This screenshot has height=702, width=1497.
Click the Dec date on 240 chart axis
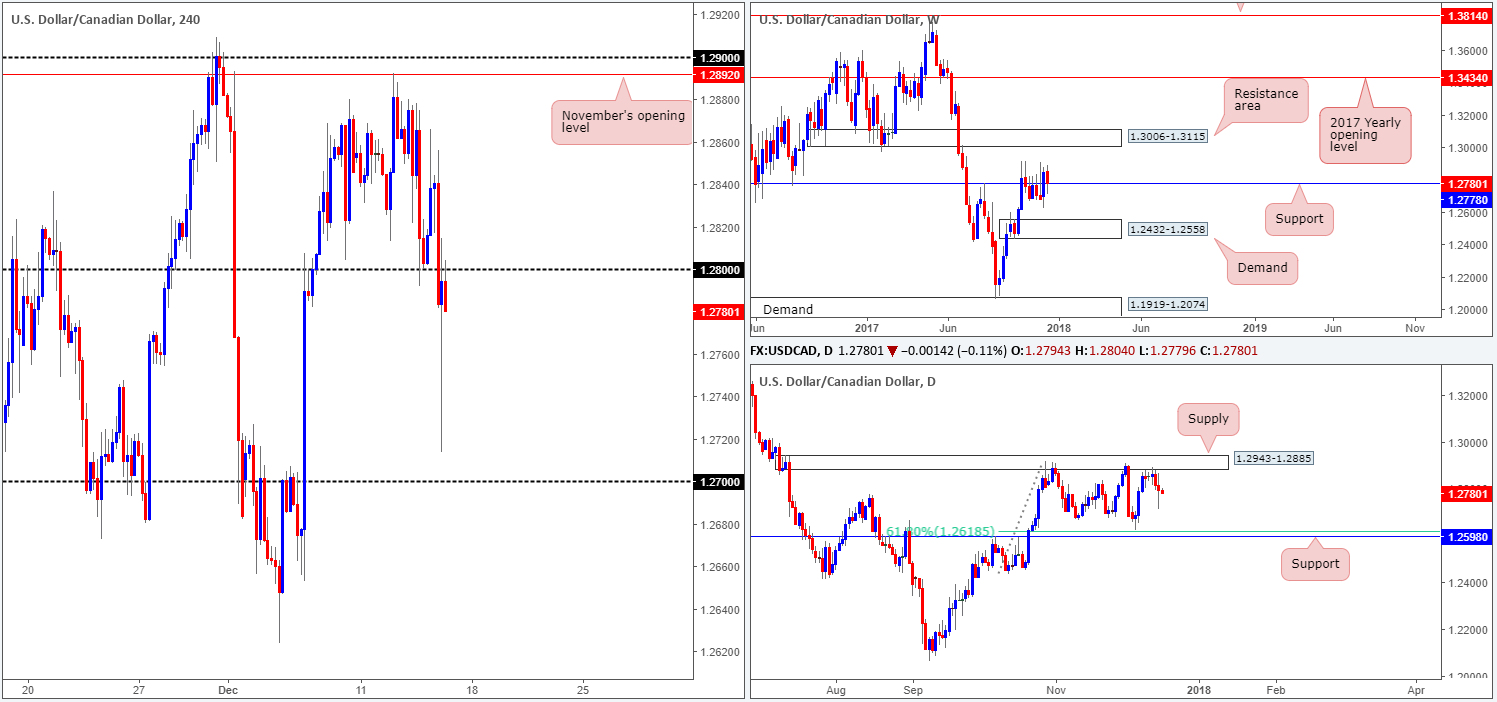pos(227,690)
